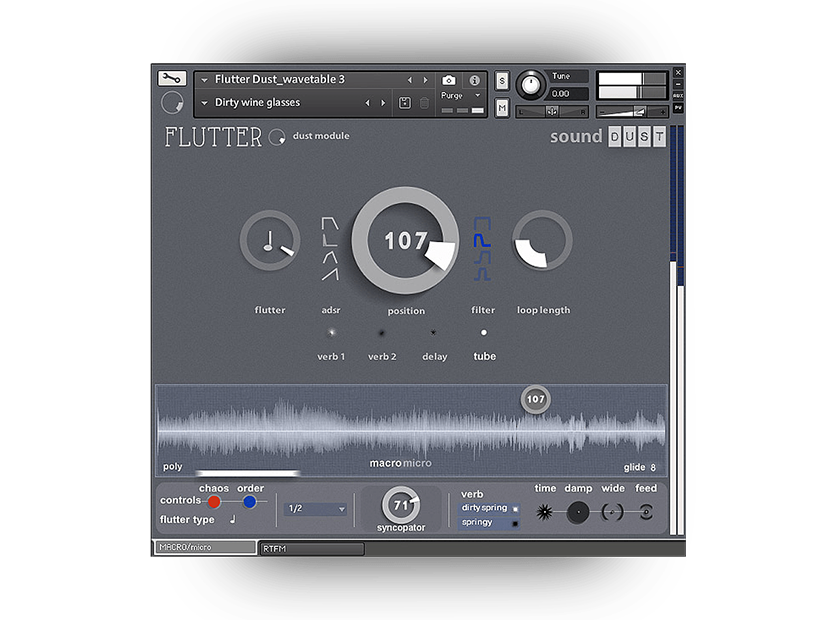
Task: Click the top ADSR envelope shape
Action: tap(330, 223)
